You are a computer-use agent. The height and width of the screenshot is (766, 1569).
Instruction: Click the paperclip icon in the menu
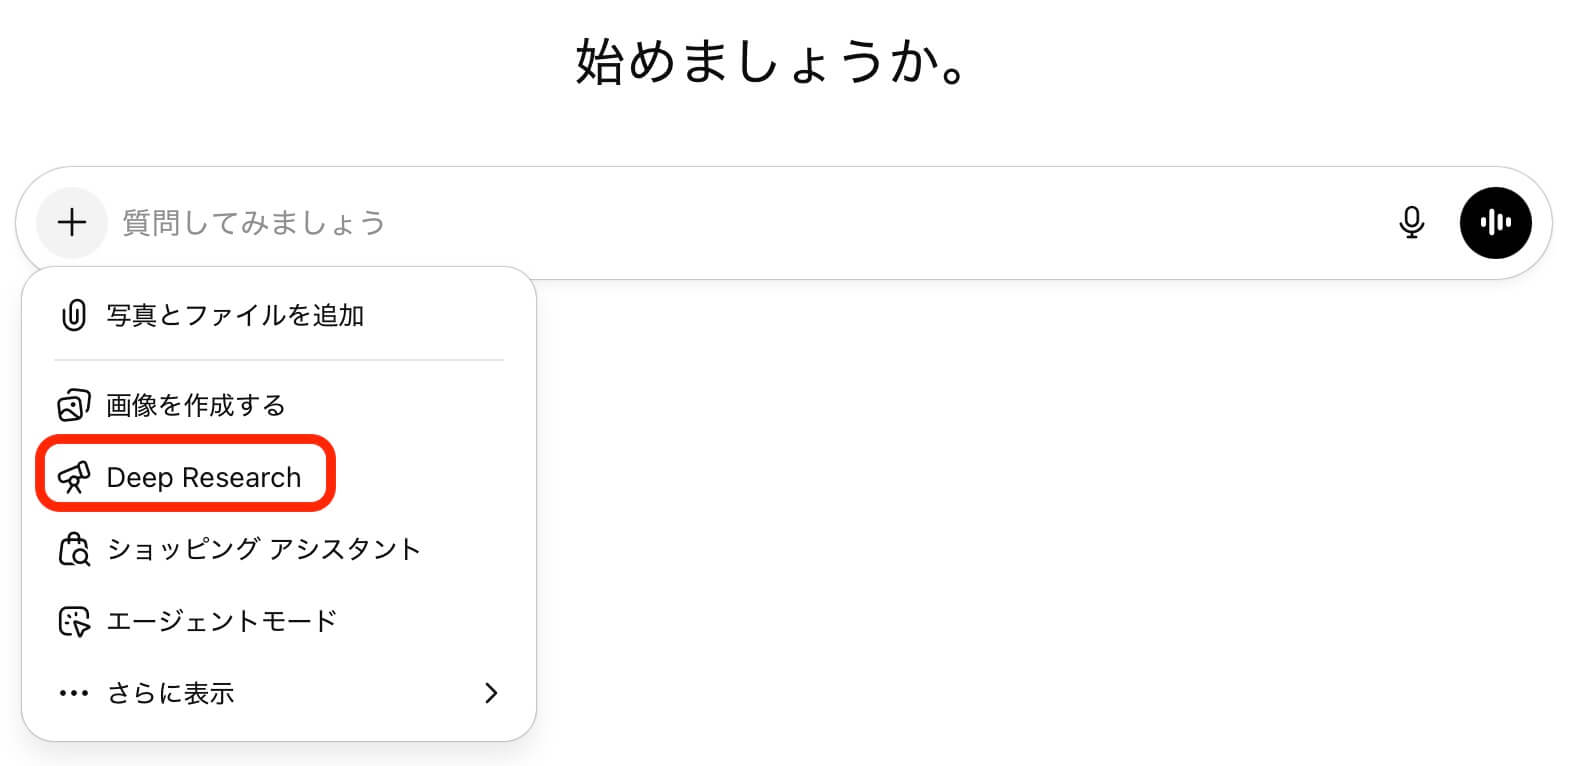click(x=74, y=316)
